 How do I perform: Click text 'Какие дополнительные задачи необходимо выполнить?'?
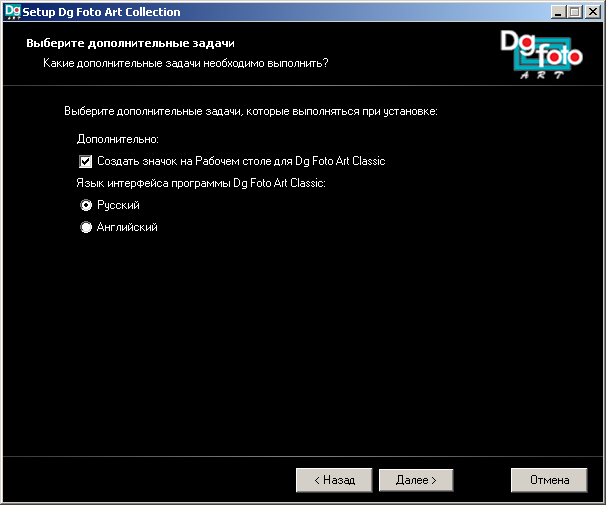click(186, 63)
